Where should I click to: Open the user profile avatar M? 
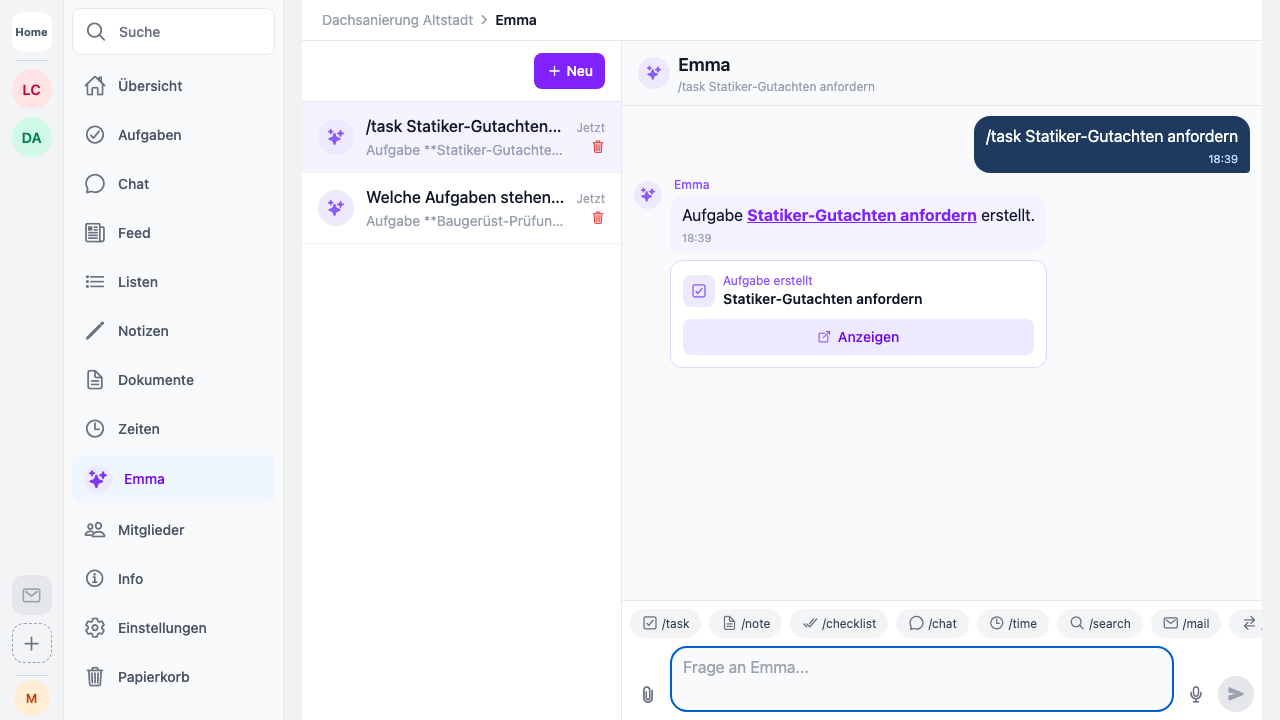pos(32,697)
